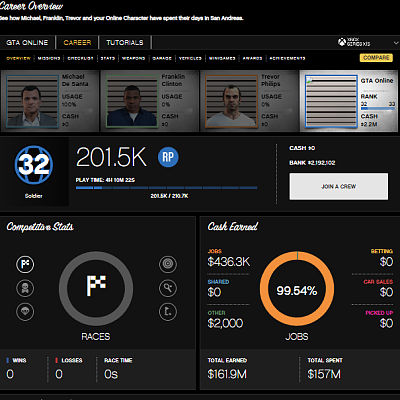This screenshot has width=400, height=400.
Task: Click the Losses count value
Action: (x=59, y=374)
